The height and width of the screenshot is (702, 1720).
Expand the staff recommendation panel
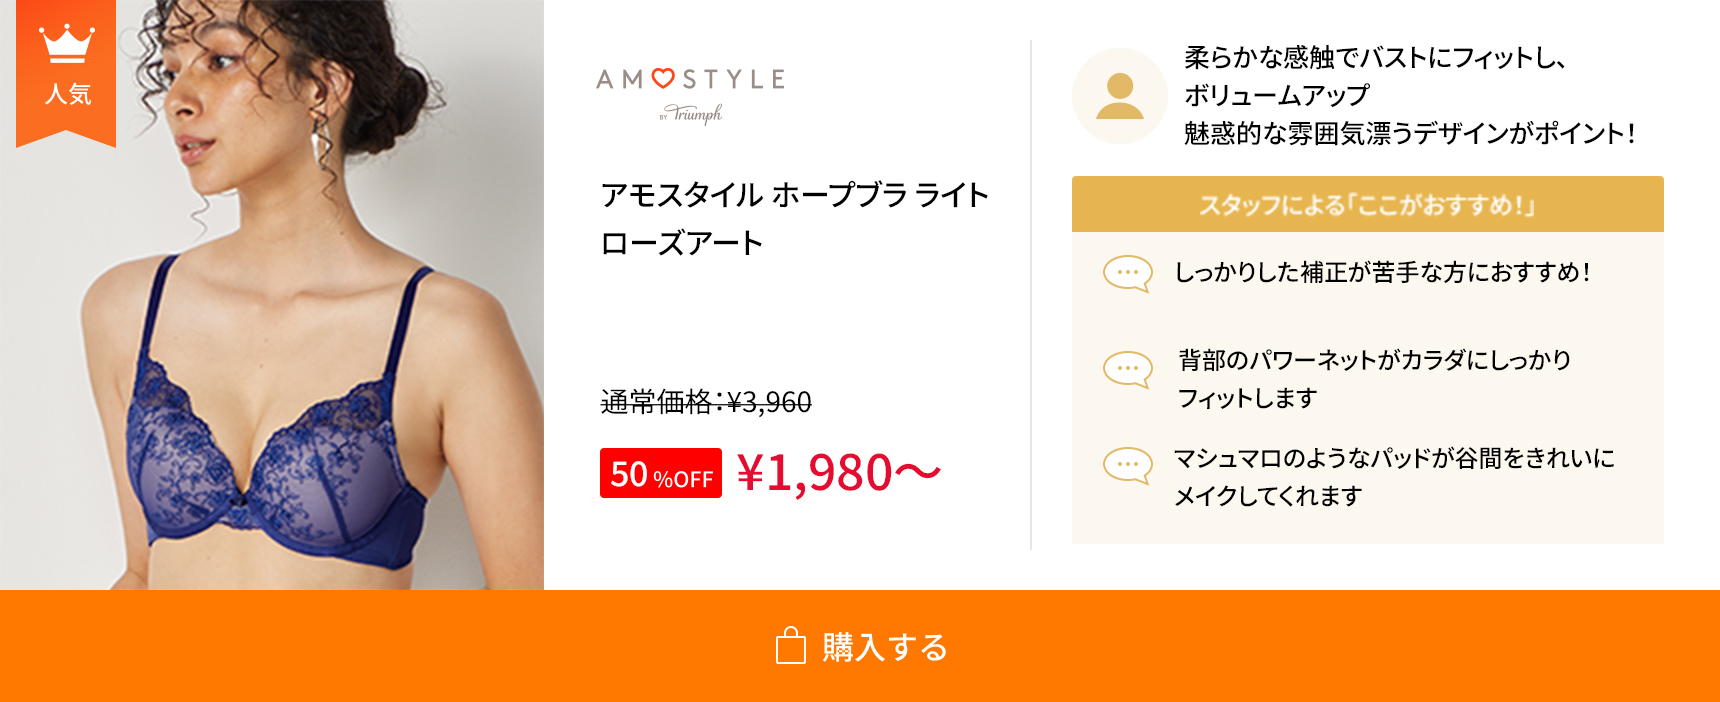click(x=1368, y=360)
